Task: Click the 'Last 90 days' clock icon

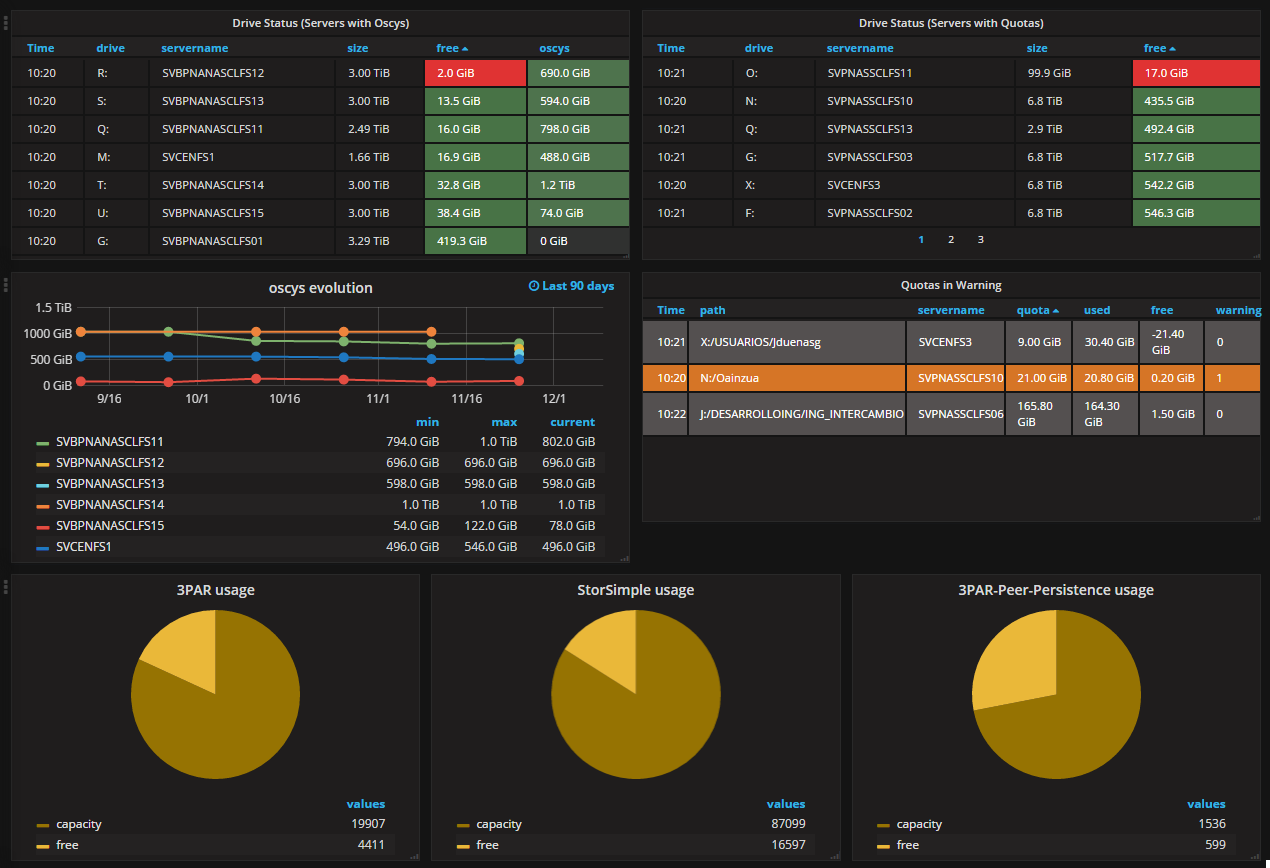Action: click(x=534, y=287)
